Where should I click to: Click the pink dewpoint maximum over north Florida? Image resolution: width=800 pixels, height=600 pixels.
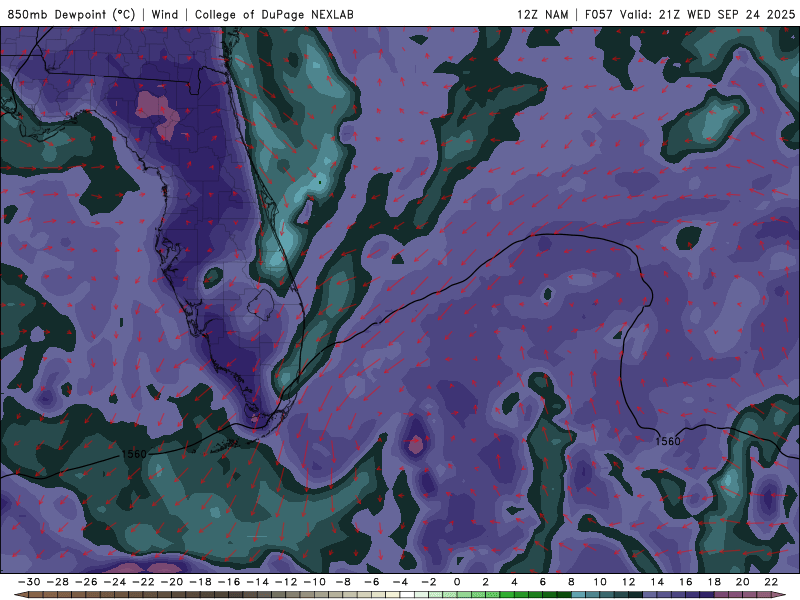pyautogui.click(x=158, y=115)
